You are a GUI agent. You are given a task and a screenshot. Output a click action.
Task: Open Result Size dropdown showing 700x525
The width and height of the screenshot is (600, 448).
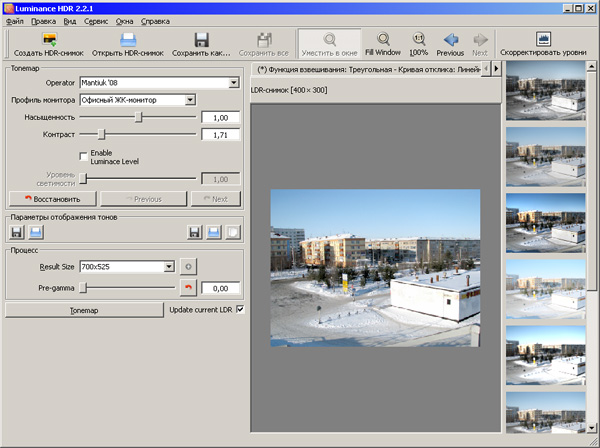[x=128, y=267]
